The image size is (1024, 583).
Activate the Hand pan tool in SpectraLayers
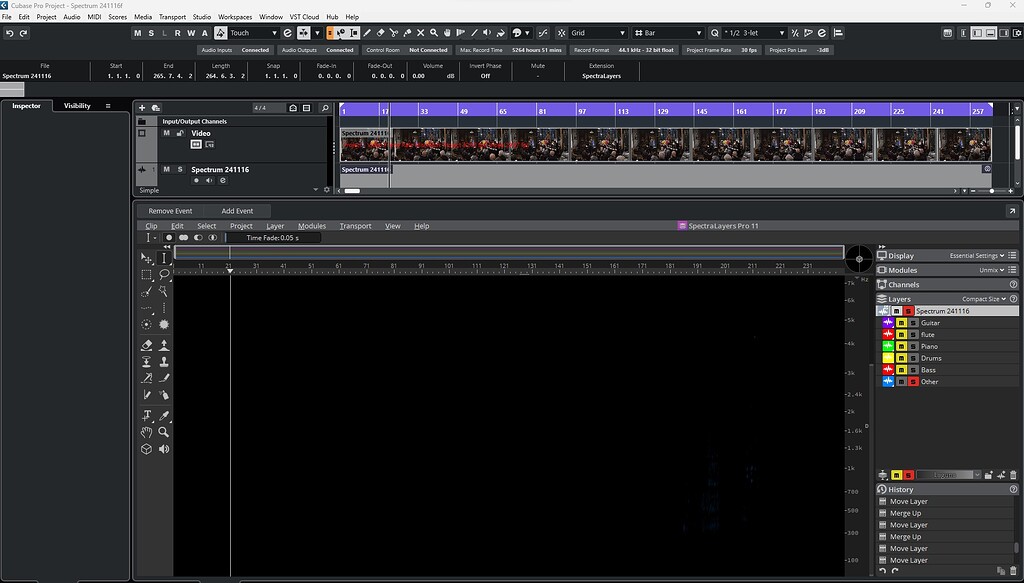click(x=147, y=433)
